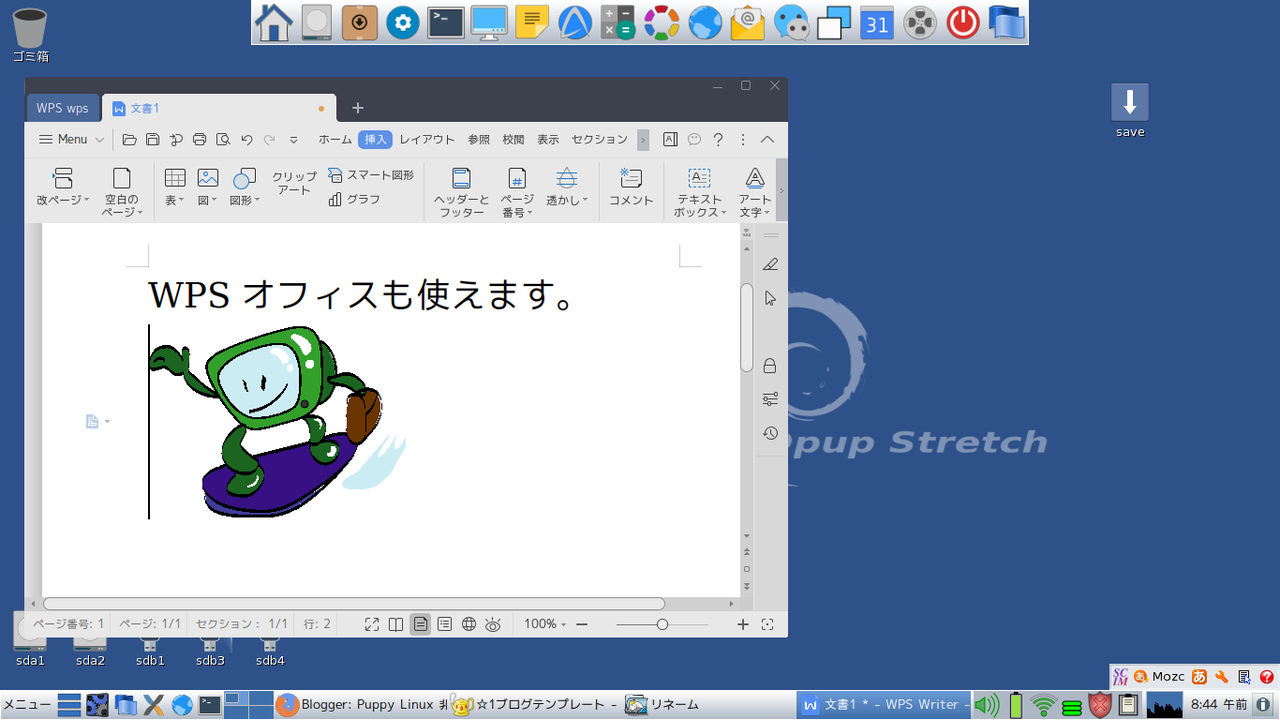Switch to WPS wps tab

[x=62, y=108]
